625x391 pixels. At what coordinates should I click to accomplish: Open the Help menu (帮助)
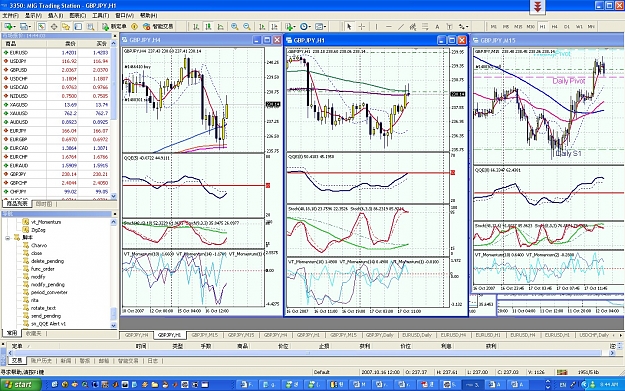pos(148,16)
